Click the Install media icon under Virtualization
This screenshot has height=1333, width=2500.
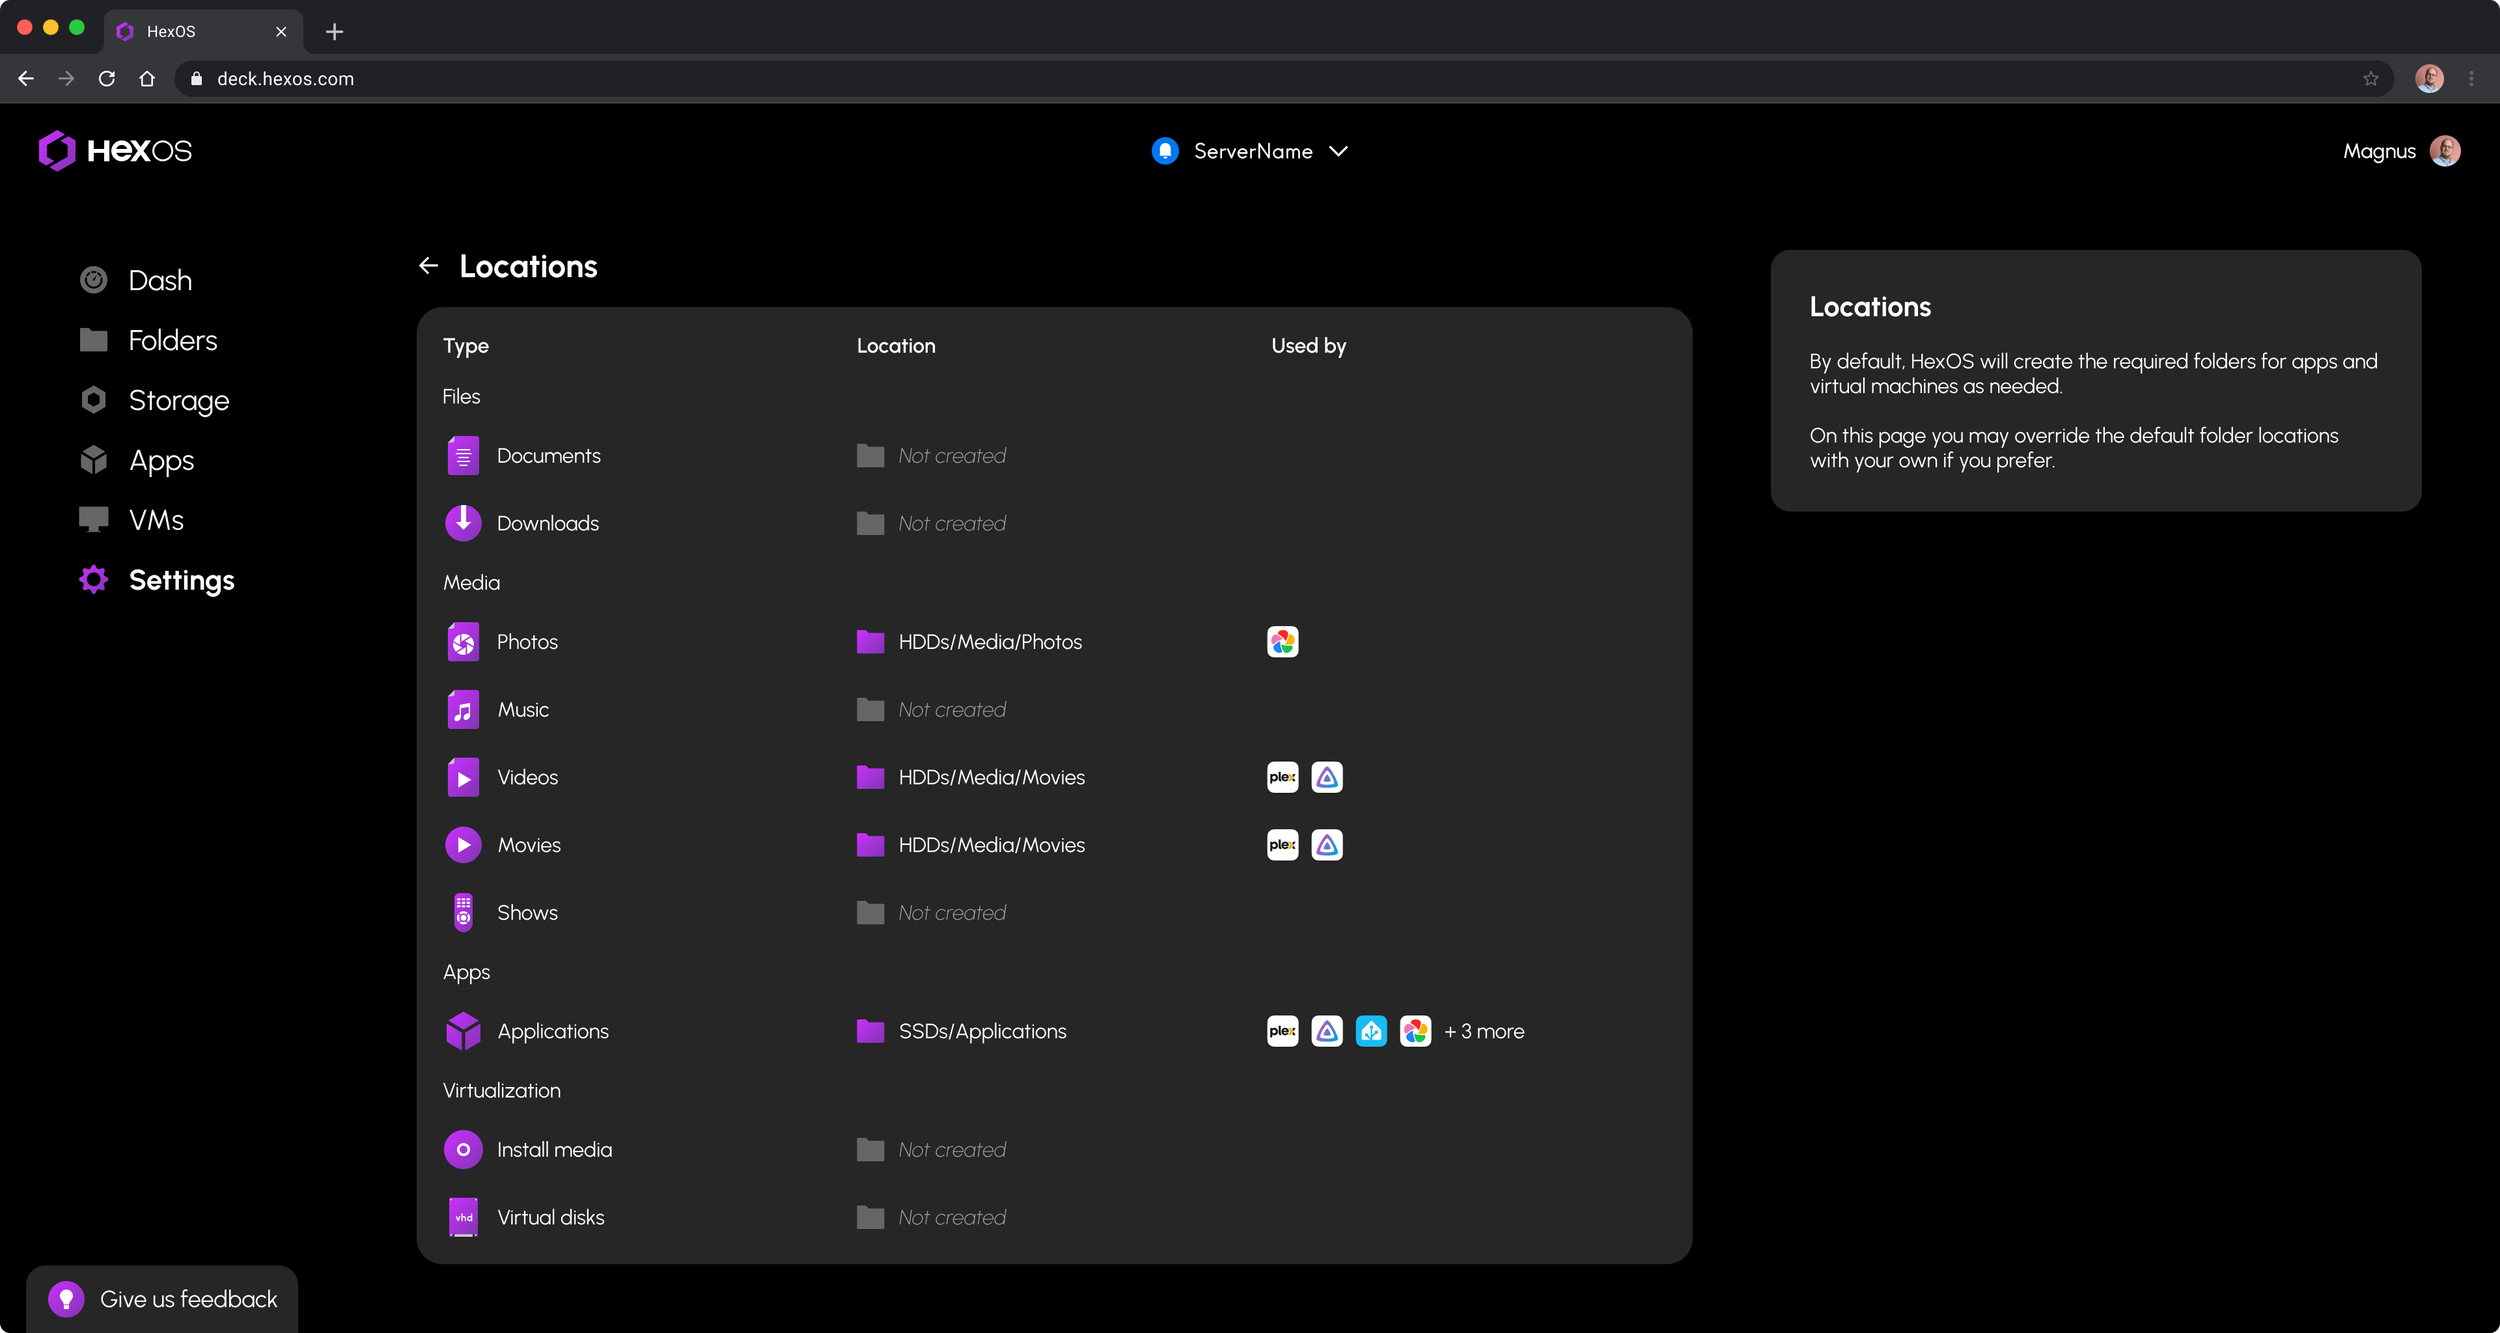(463, 1149)
